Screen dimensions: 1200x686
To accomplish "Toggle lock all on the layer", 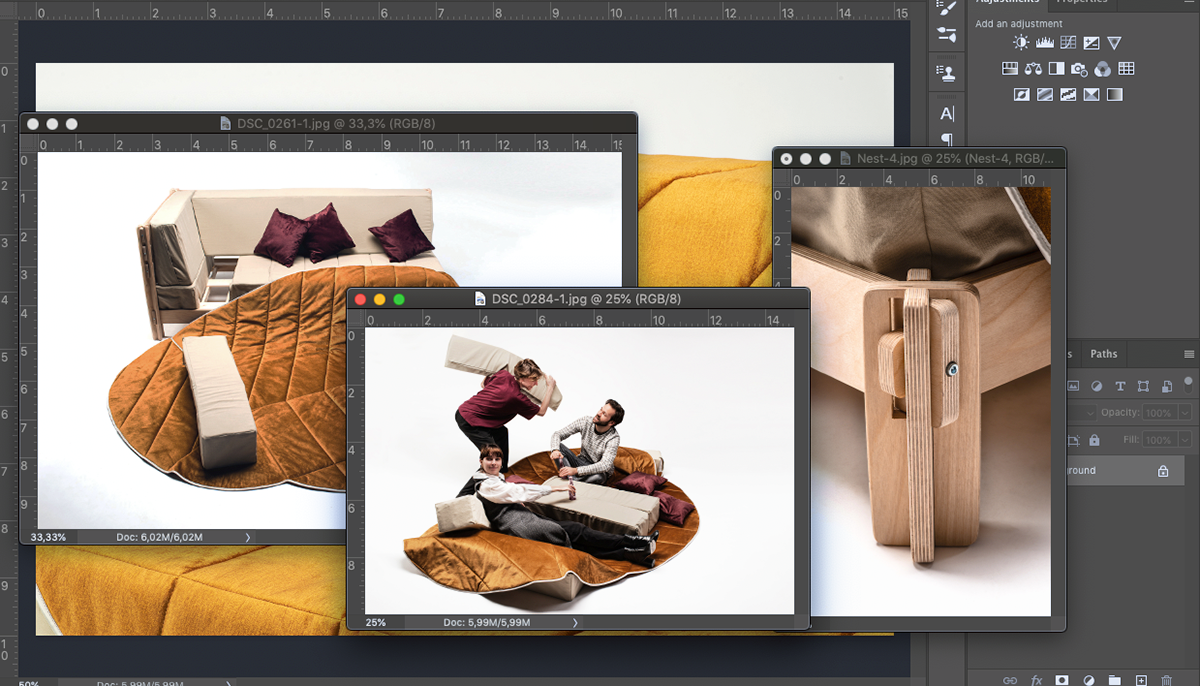I will 1094,440.
